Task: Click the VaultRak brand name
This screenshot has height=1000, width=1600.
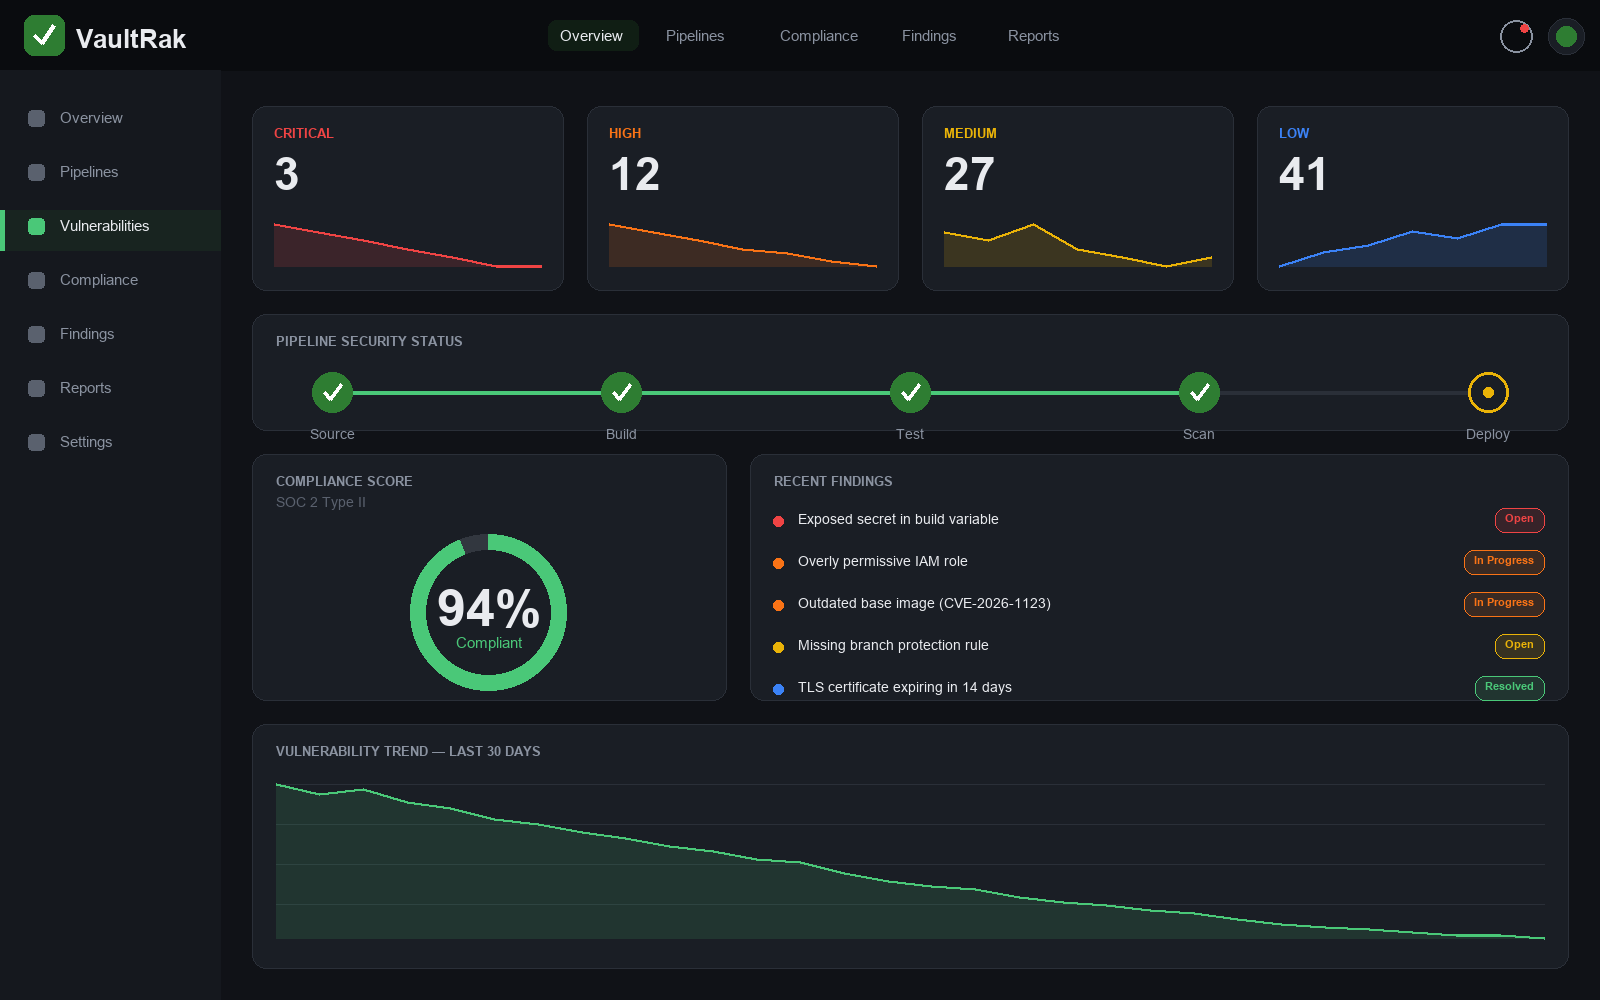Action: [131, 39]
